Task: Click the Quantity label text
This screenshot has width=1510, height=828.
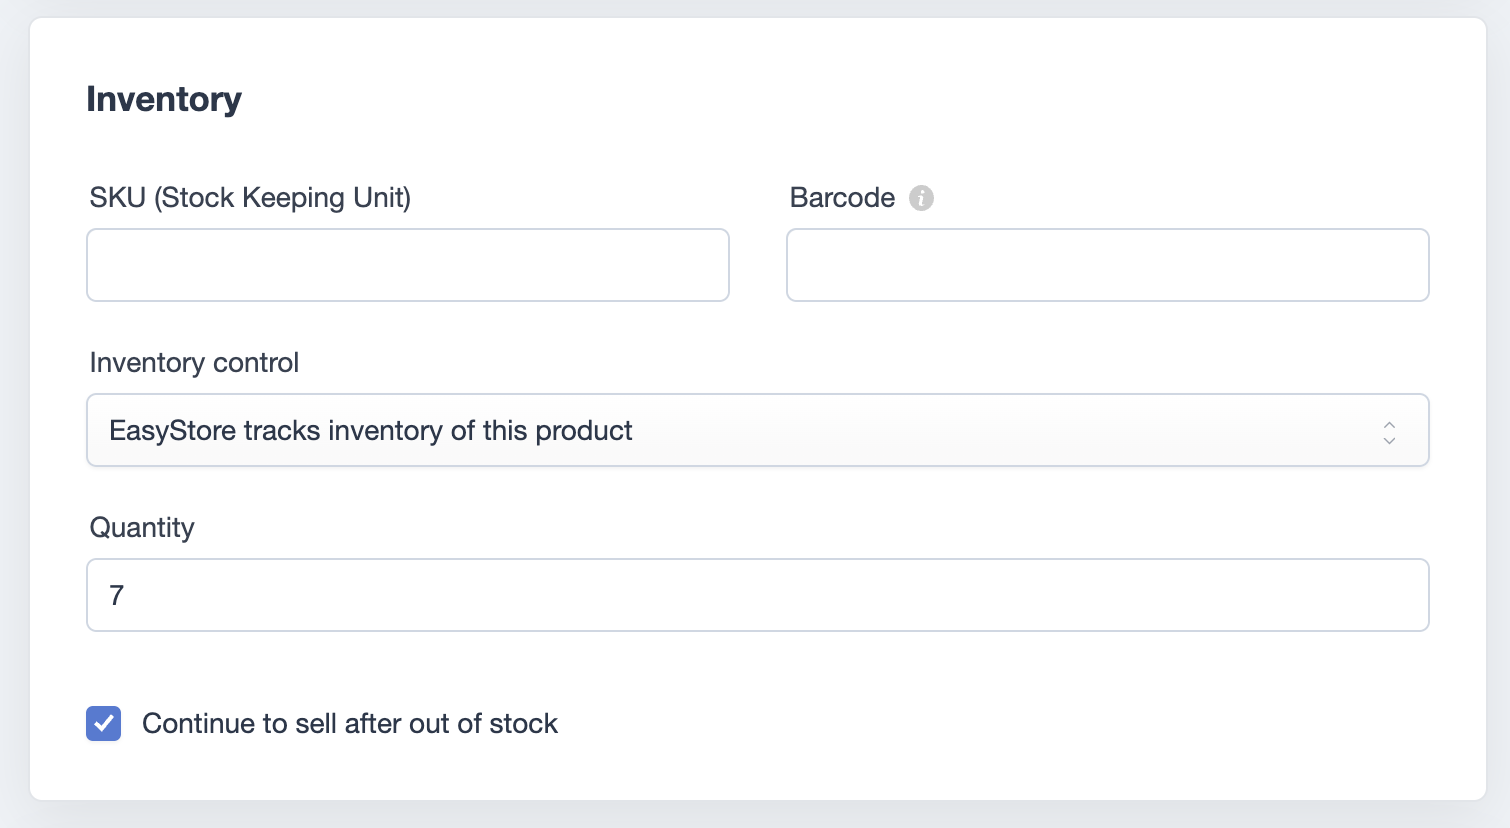Action: pyautogui.click(x=142, y=528)
